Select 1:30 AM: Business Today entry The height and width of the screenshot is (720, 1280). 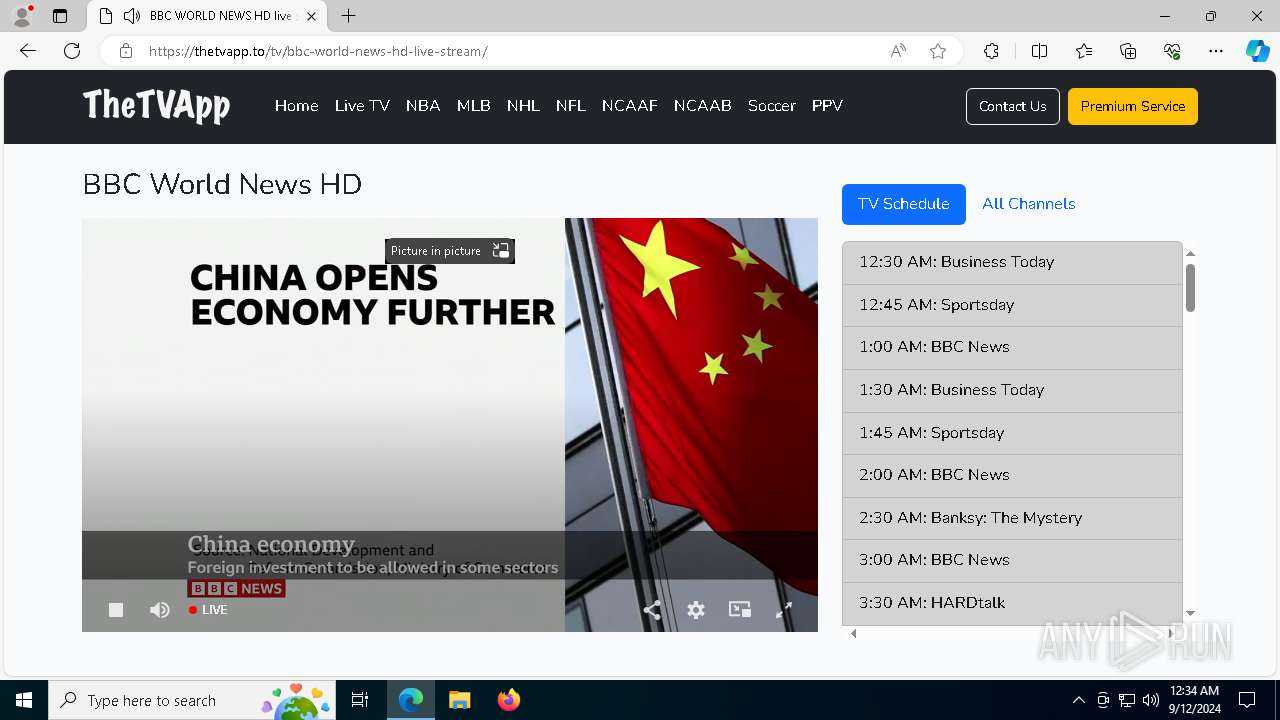[1012, 390]
